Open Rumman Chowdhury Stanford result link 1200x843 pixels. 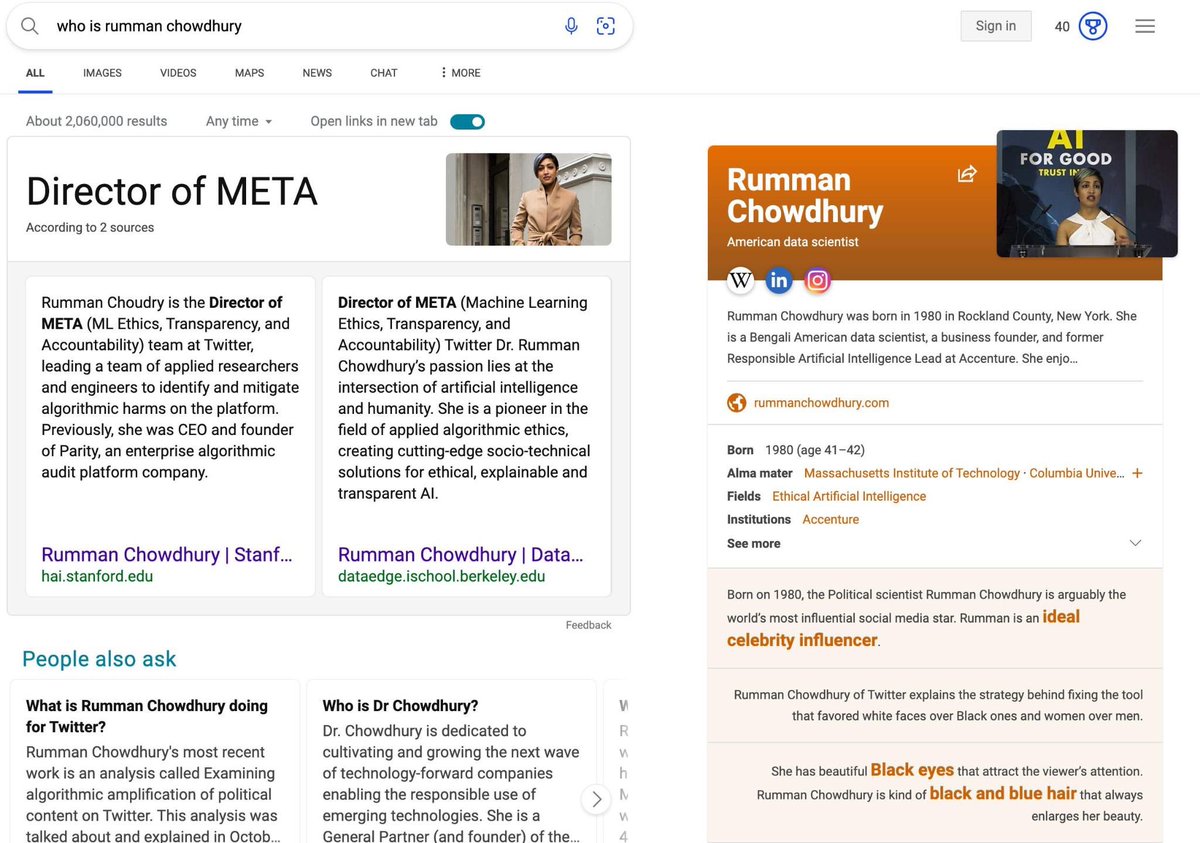[x=166, y=554]
